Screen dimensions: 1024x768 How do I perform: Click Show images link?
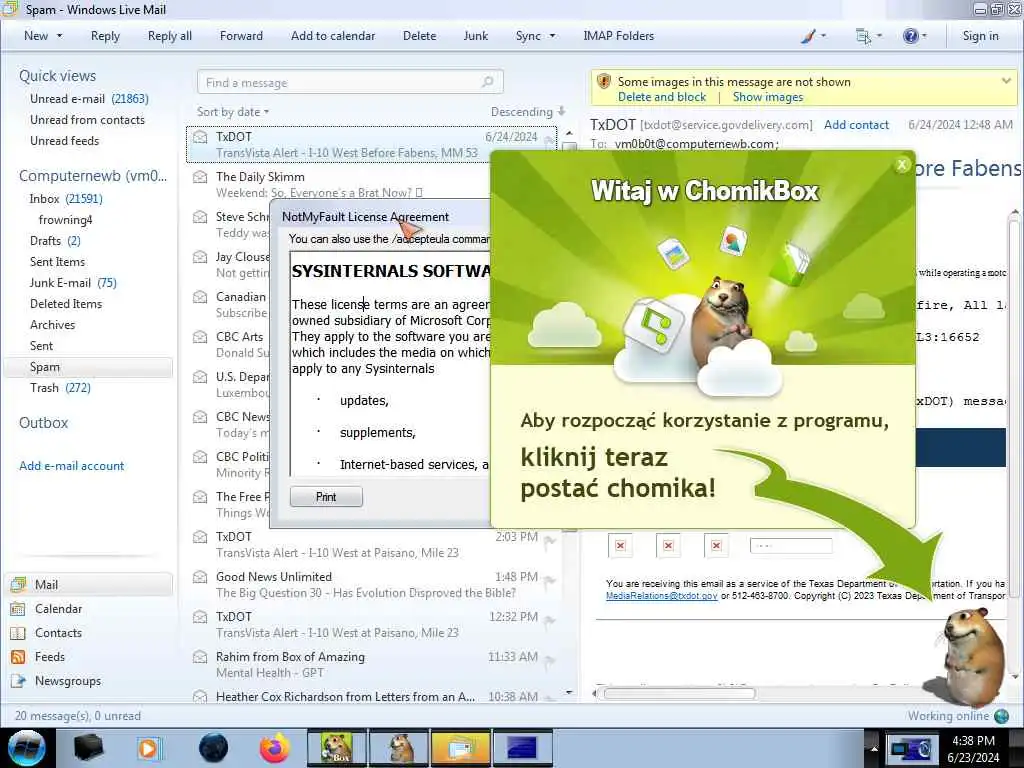pyautogui.click(x=767, y=97)
